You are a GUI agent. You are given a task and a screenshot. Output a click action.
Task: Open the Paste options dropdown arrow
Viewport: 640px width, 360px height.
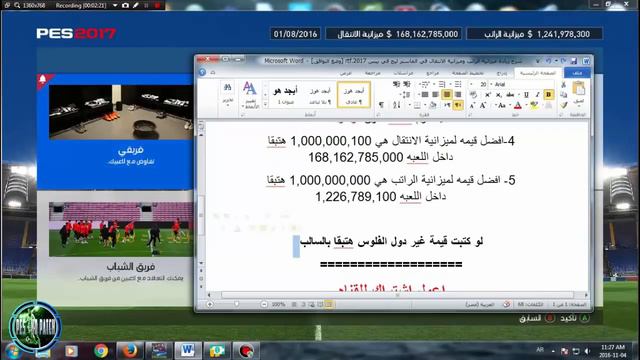(578, 106)
